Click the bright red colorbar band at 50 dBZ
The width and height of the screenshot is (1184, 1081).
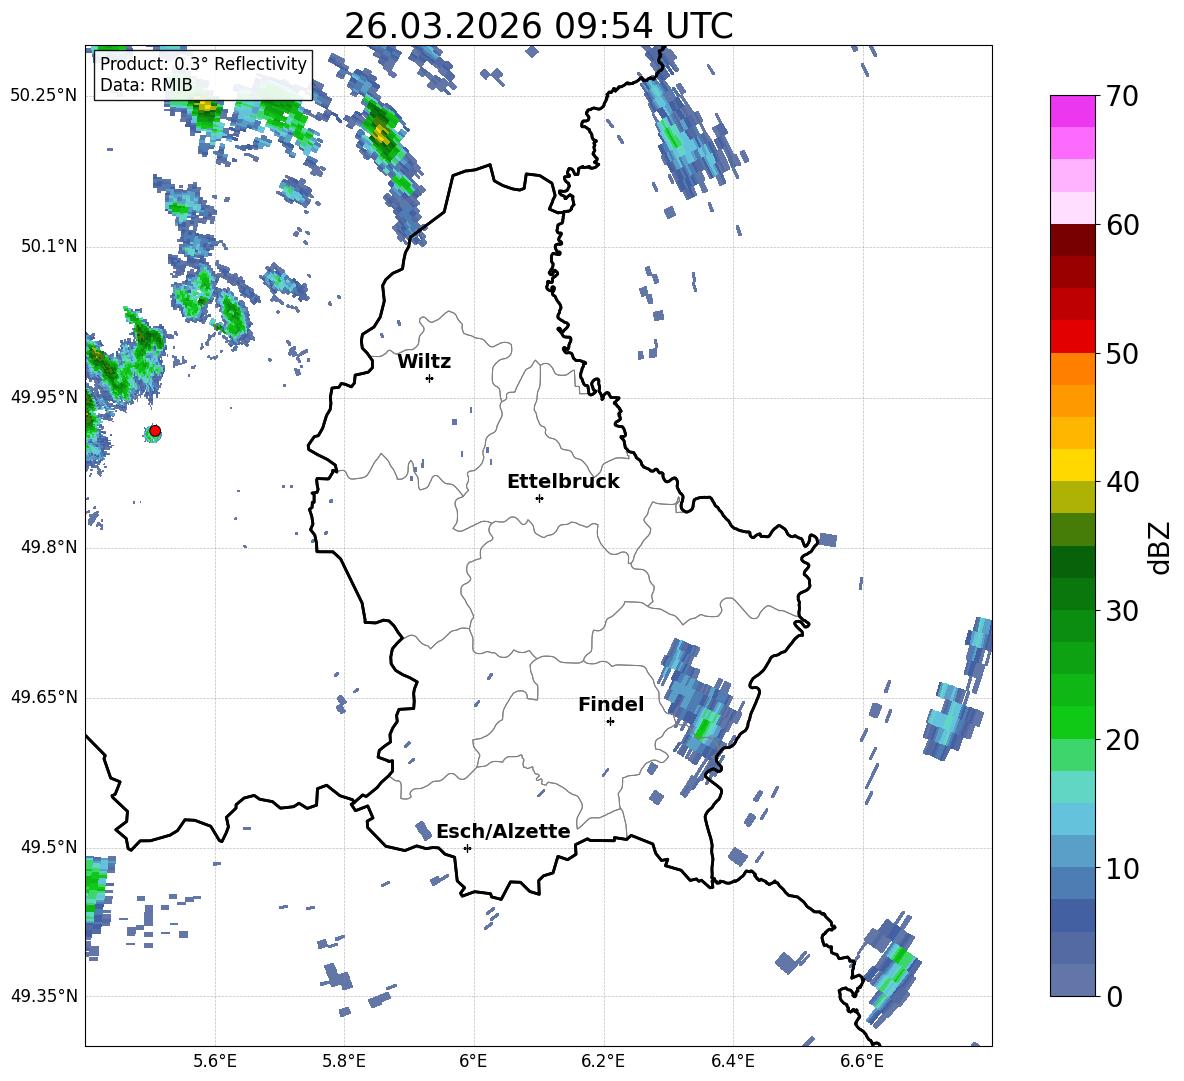1072,337
